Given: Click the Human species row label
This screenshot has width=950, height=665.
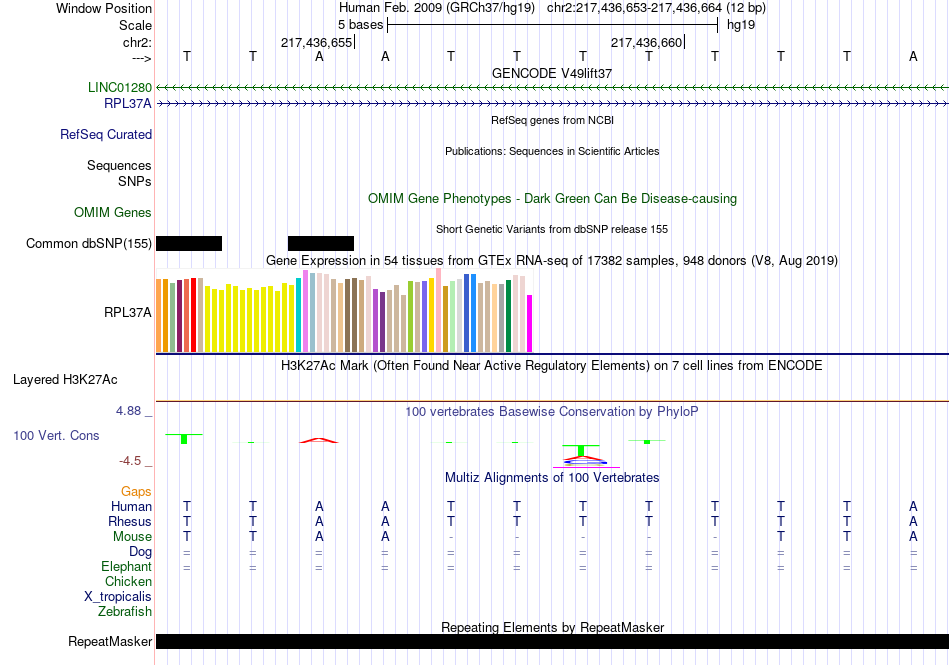Looking at the screenshot, I should tap(131, 506).
